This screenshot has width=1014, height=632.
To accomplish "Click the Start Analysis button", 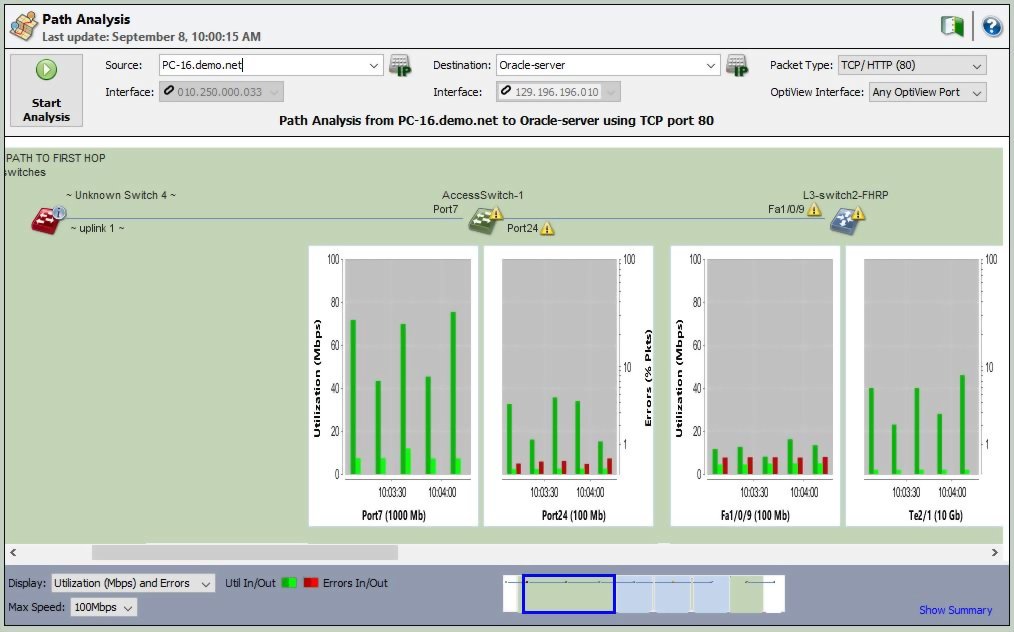I will pyautogui.click(x=46, y=90).
